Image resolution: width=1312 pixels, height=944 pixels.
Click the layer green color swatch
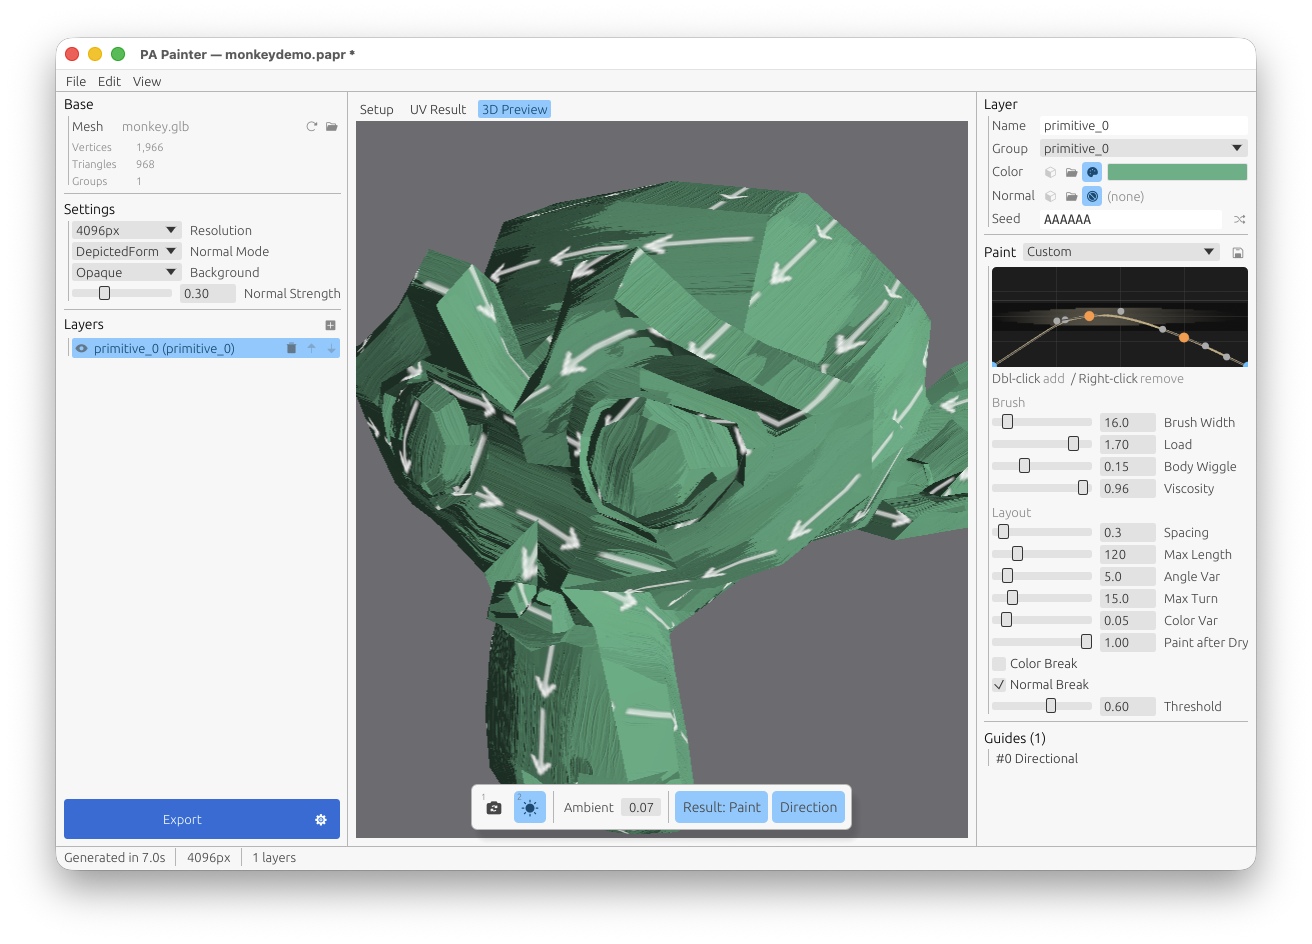click(1177, 172)
